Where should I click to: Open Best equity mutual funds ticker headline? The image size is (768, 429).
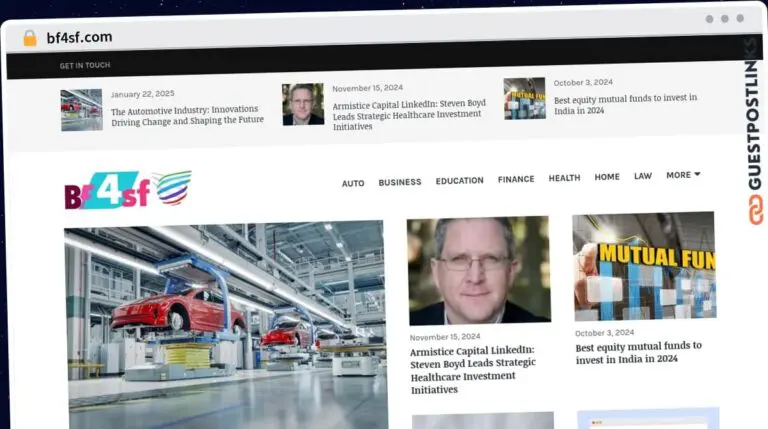(625, 104)
